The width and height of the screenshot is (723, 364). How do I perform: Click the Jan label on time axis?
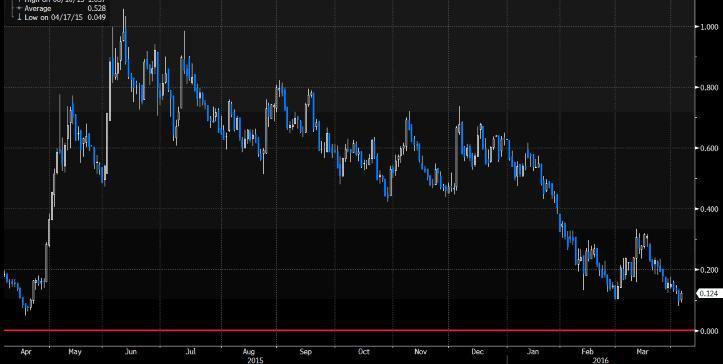coord(533,352)
